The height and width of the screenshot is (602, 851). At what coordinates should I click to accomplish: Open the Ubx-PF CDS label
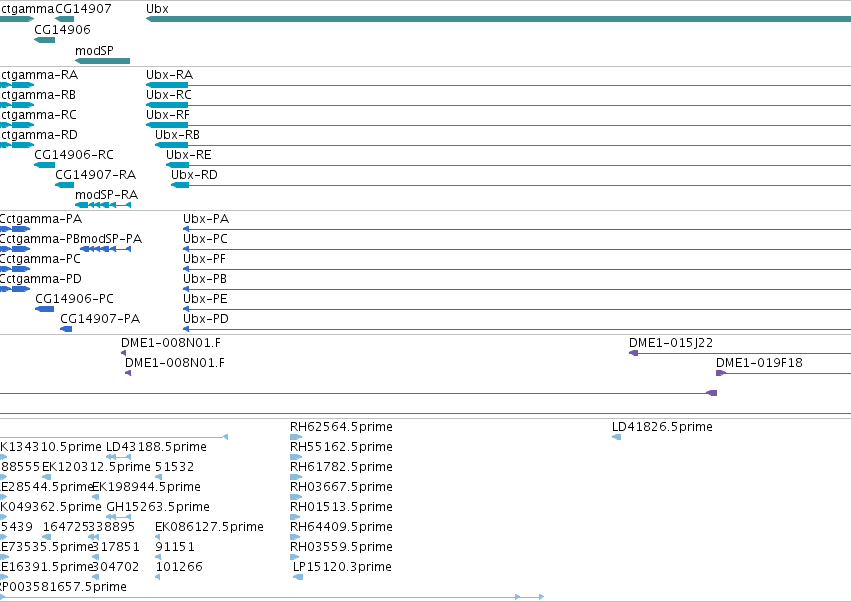[x=204, y=259]
